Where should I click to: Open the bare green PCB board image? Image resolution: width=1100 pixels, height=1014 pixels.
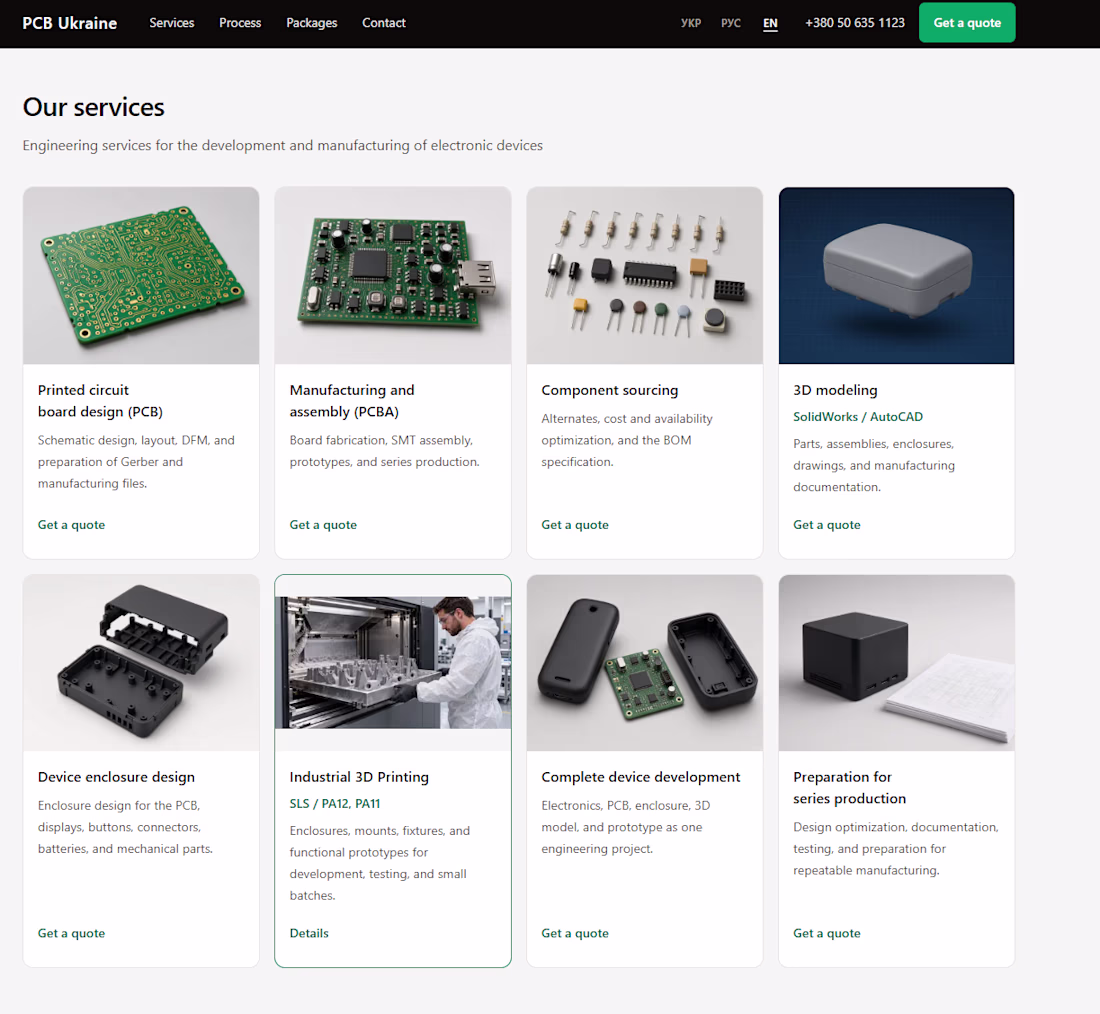[x=141, y=276]
